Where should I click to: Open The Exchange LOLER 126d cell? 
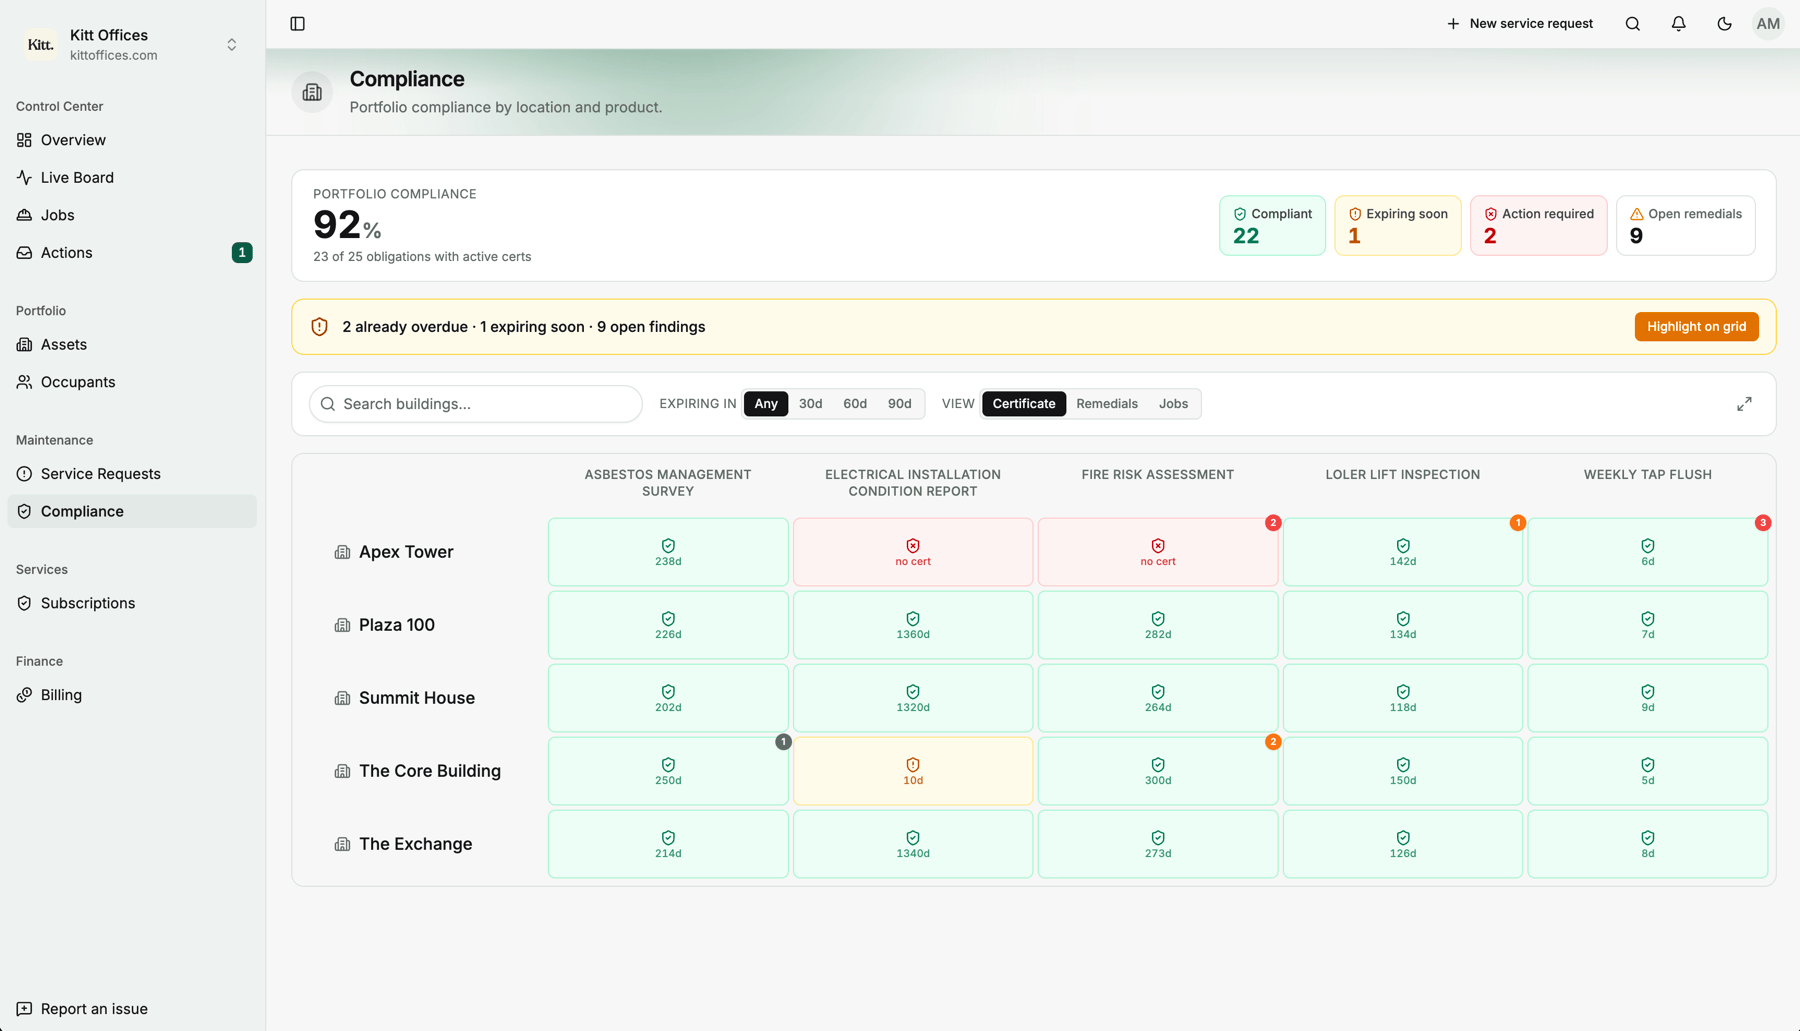[1403, 844]
